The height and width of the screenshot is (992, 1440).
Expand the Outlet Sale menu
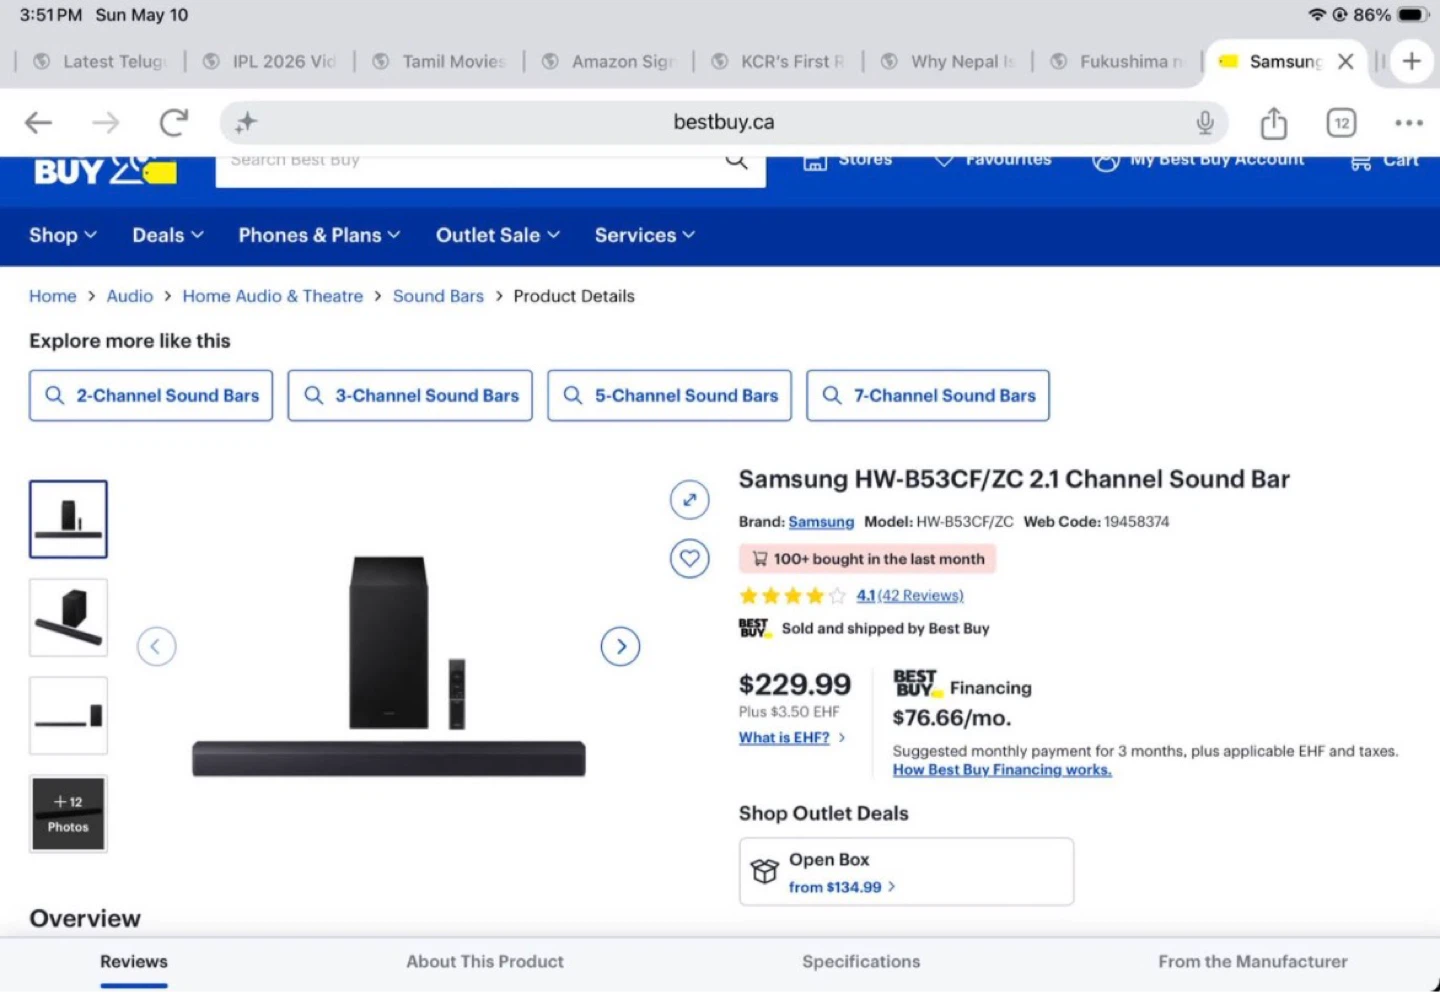[497, 235]
